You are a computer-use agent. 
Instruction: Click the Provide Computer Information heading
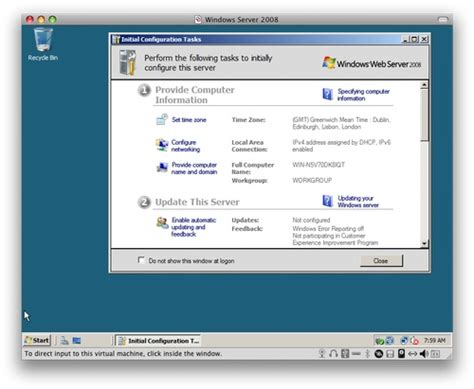coord(195,95)
